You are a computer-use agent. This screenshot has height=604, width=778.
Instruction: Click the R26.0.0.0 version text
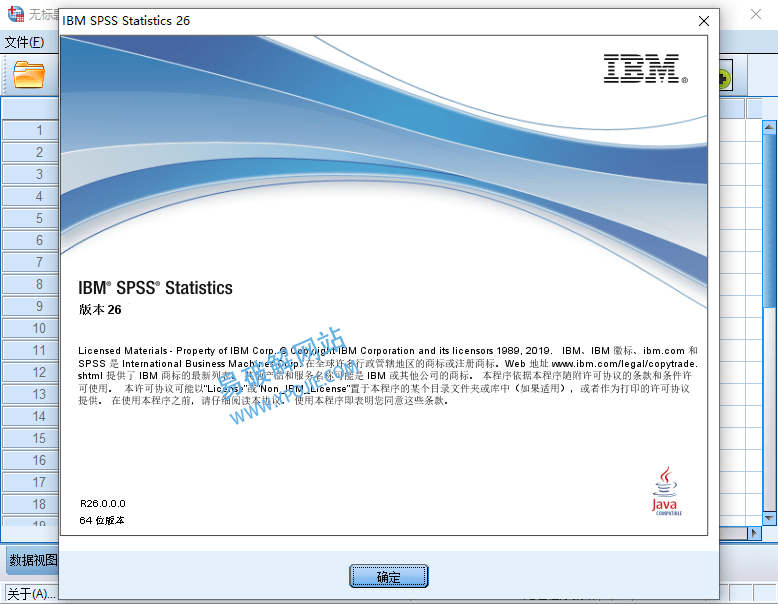103,503
